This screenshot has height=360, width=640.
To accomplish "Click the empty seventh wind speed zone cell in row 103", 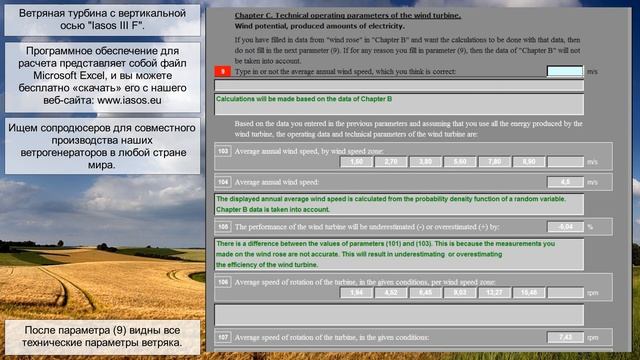I will [565, 162].
